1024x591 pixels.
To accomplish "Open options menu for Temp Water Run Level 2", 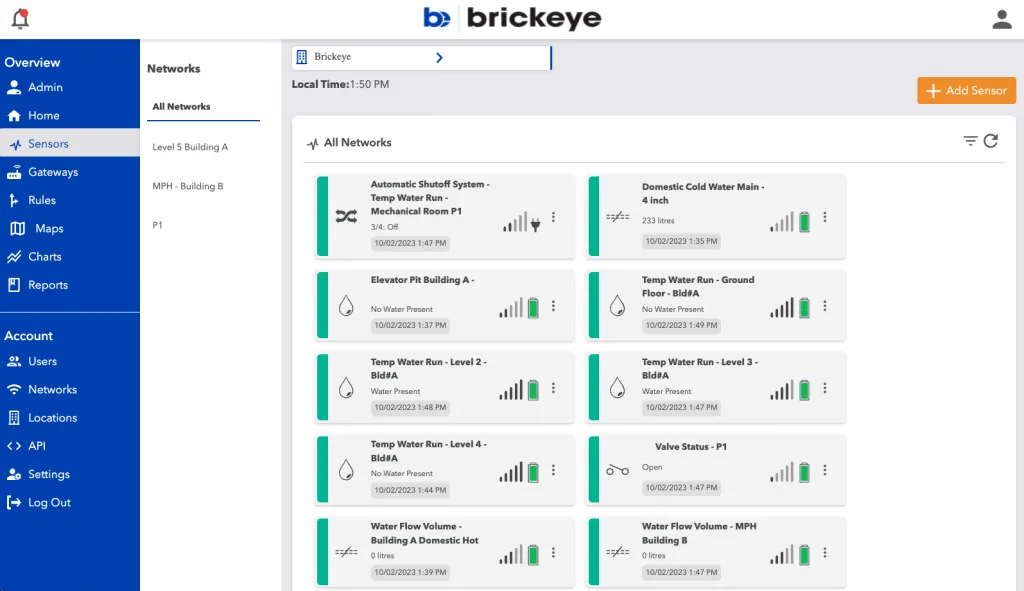I will (553, 388).
